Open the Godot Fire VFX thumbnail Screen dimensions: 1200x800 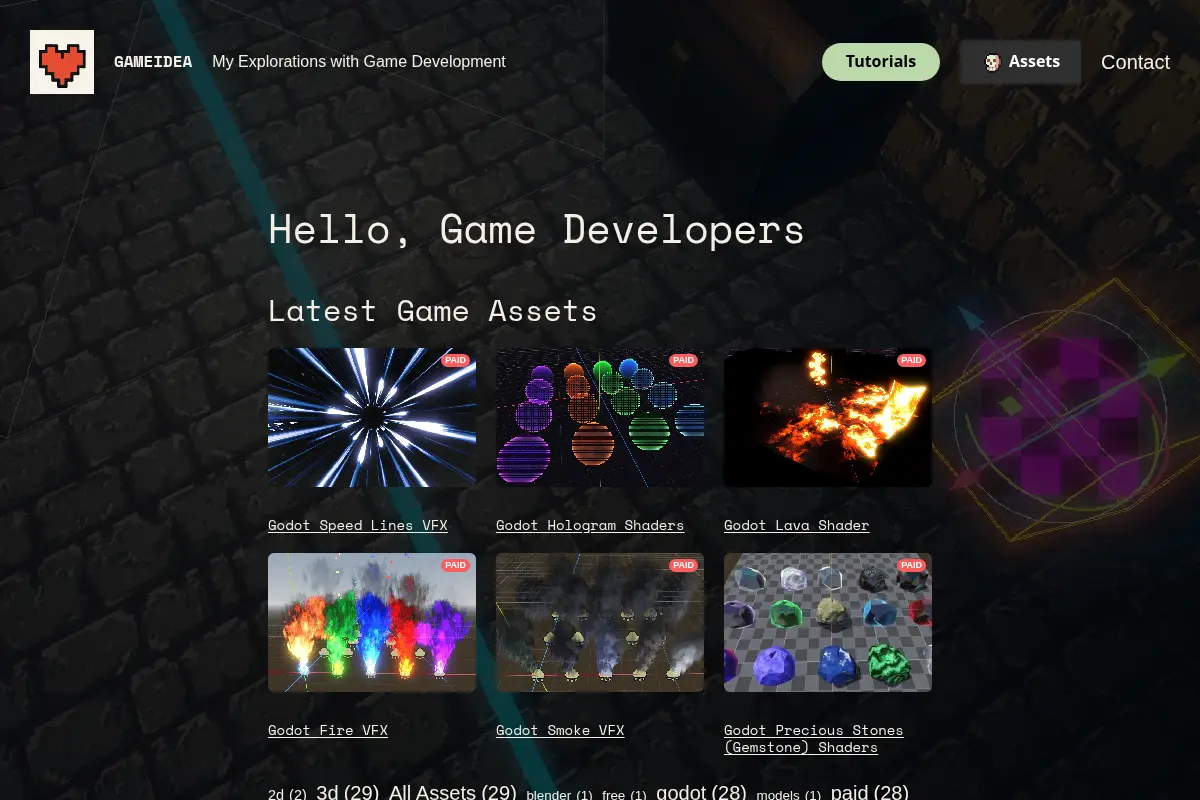[x=372, y=622]
